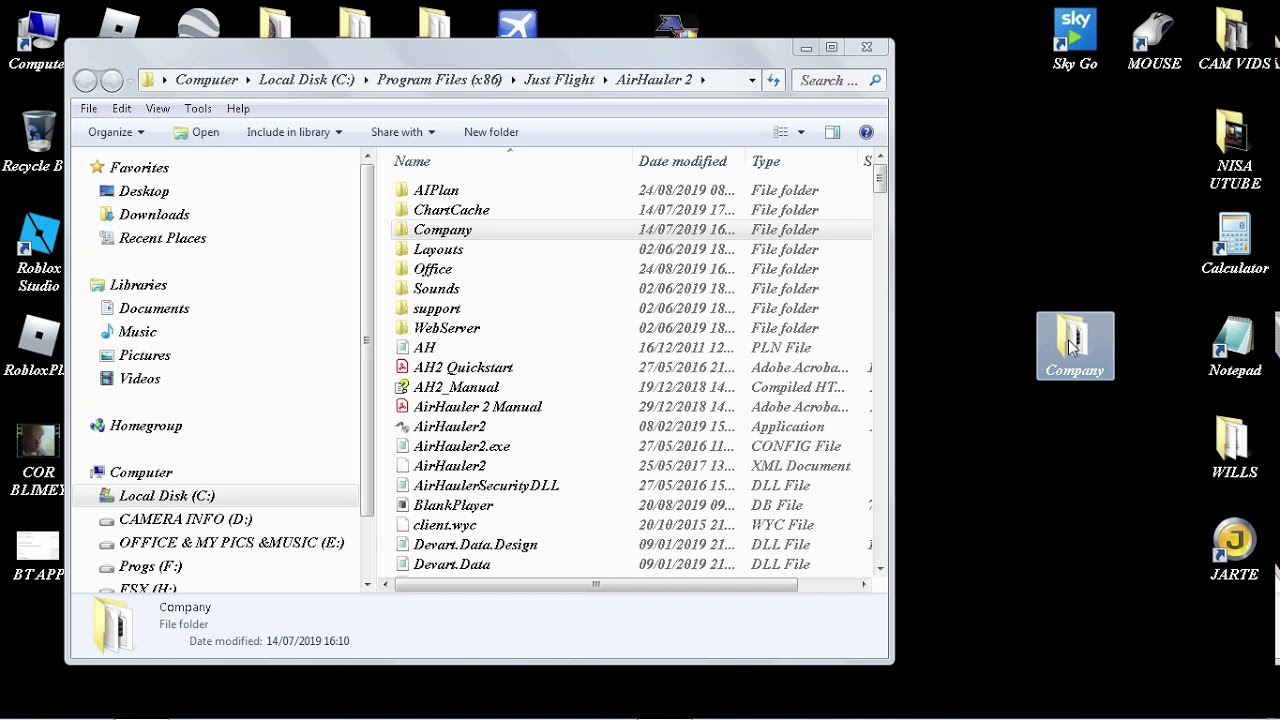This screenshot has height=720, width=1280.
Task: Expand breadcrumb arrow after Just Flight
Action: 605,80
